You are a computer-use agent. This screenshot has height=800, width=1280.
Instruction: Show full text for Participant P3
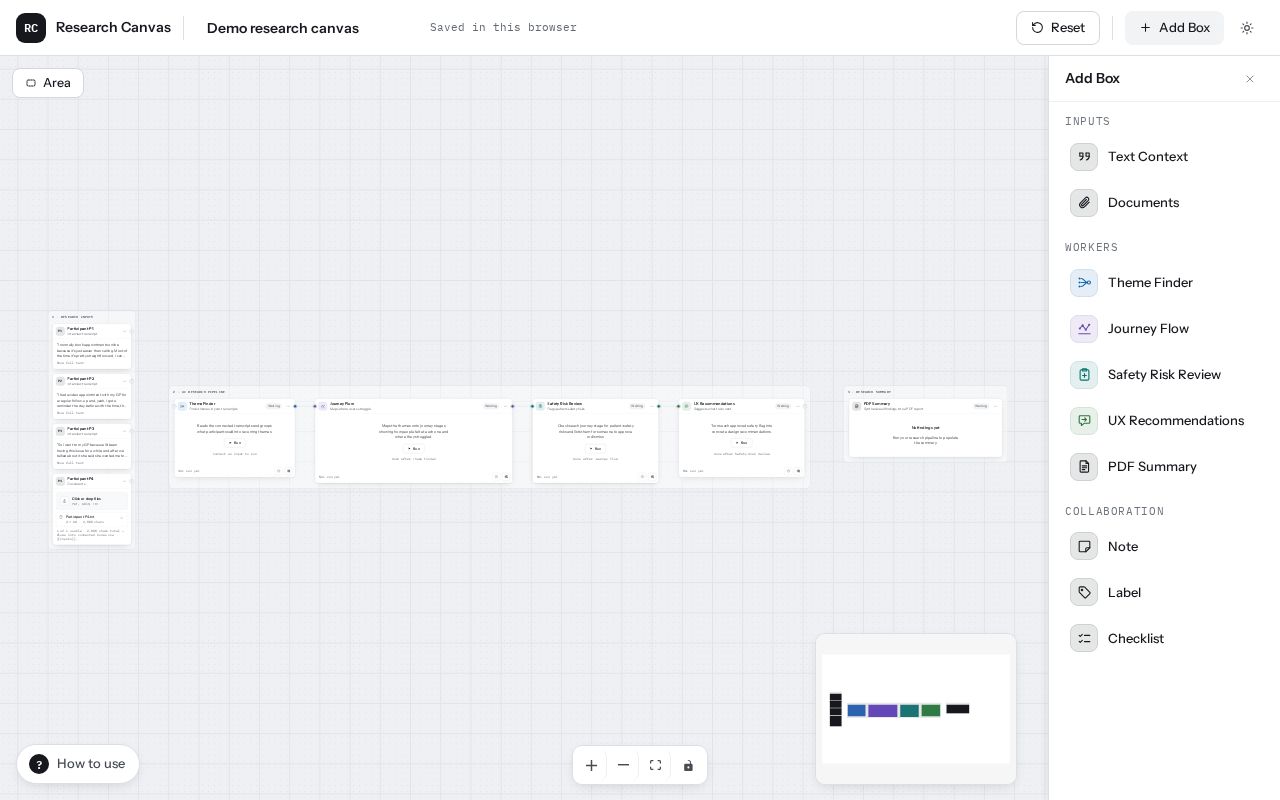(x=70, y=463)
